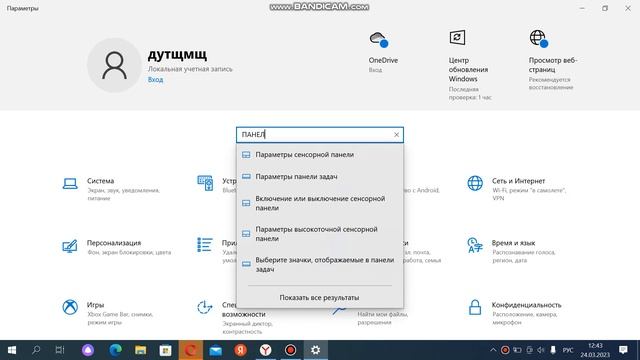This screenshot has height=360, width=640.
Task: Open the Mail app from the taskbar
Action: pos(215,350)
